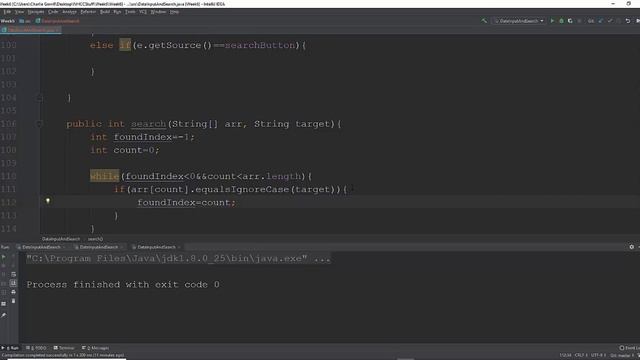This screenshot has height=360, width=640.
Task: Click the restore layout icon in Run panel
Action: tap(4, 304)
